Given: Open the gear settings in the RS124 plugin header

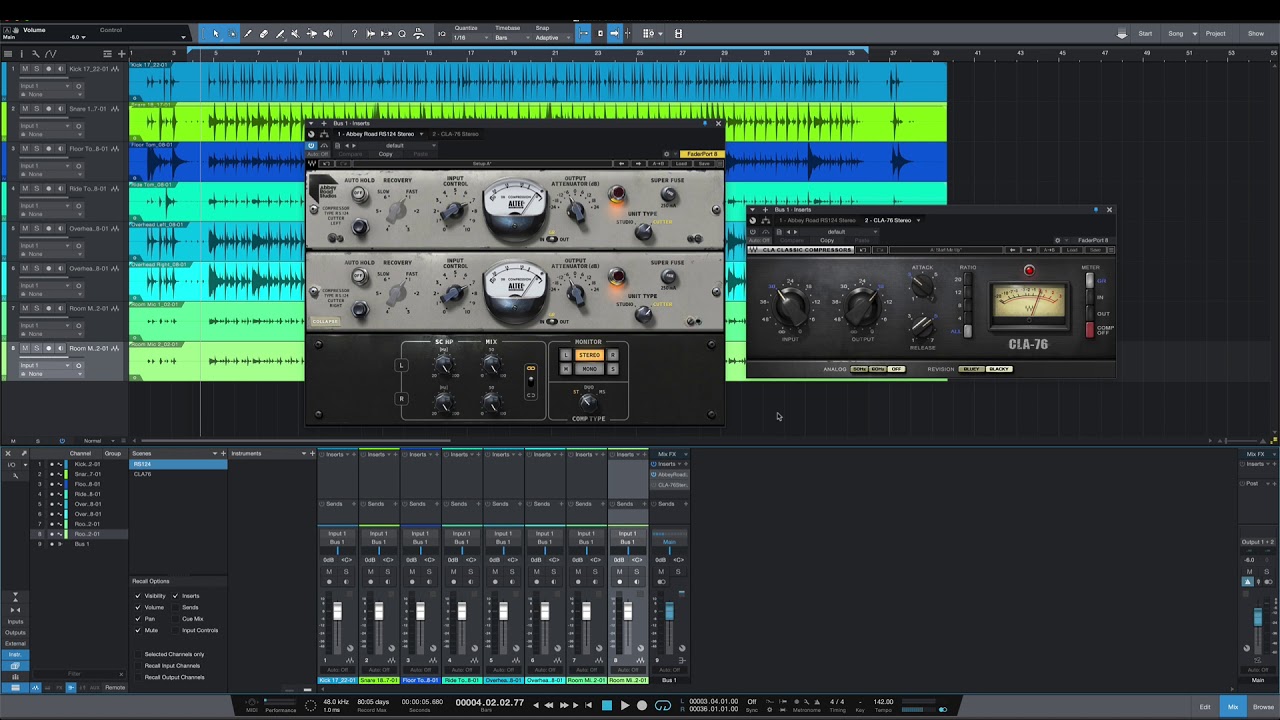Looking at the screenshot, I should [666, 154].
